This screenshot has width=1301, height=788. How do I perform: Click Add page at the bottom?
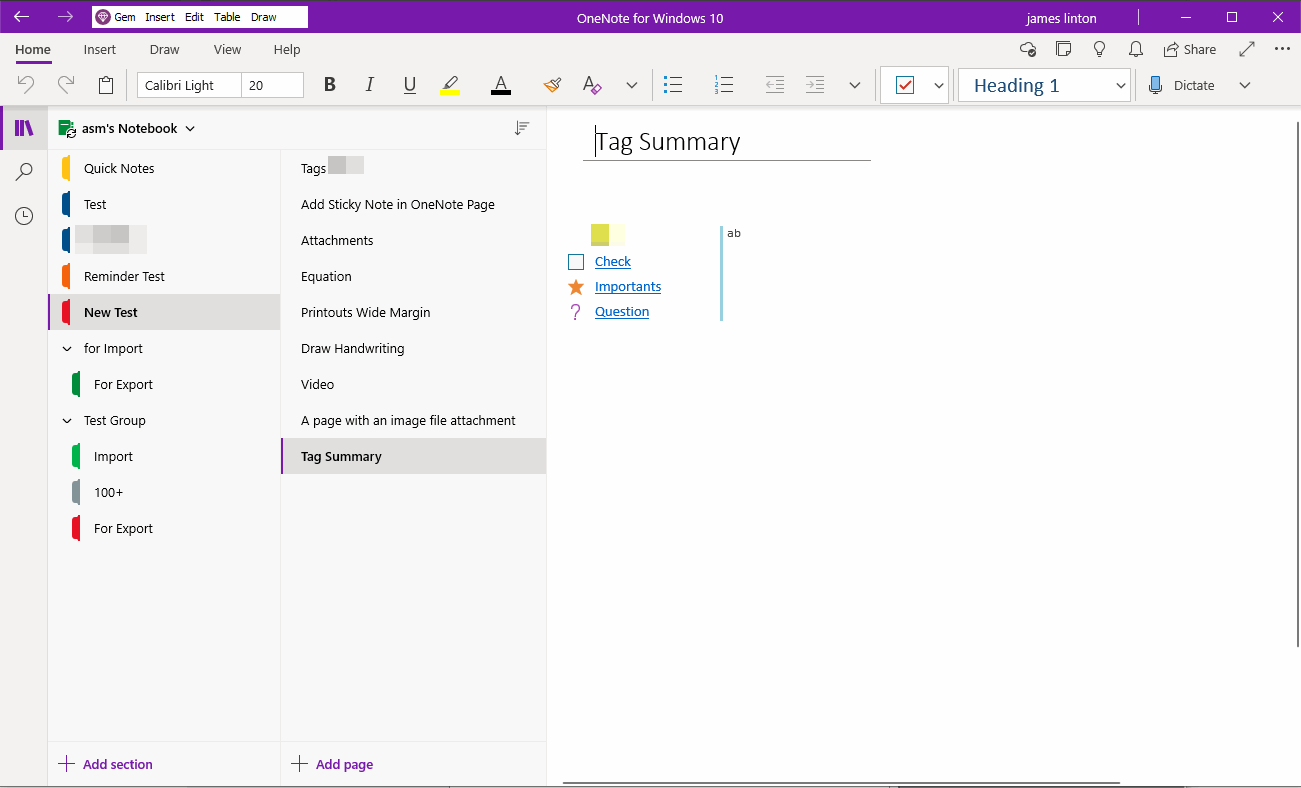tap(331, 763)
